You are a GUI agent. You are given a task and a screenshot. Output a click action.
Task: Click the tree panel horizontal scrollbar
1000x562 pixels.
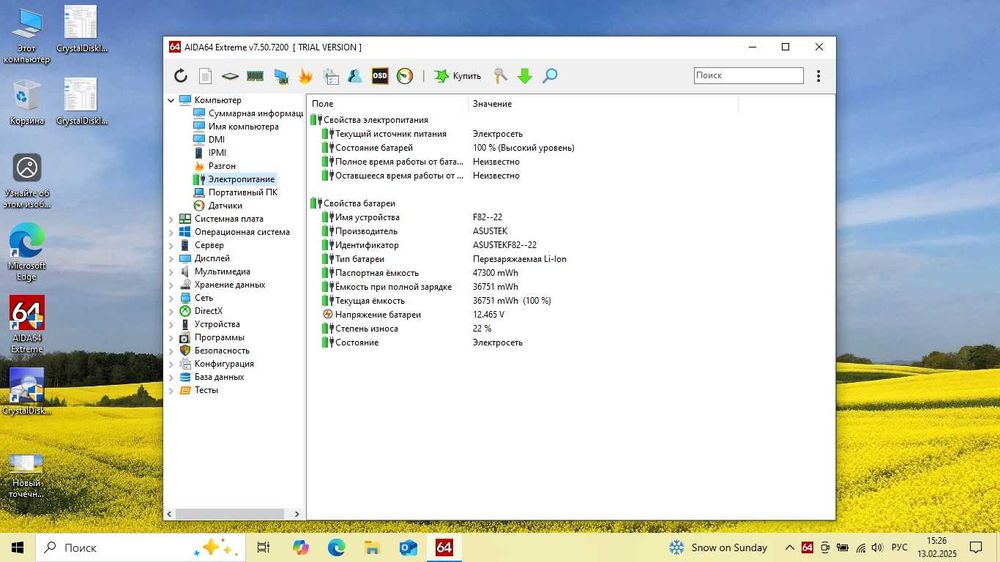[229, 514]
